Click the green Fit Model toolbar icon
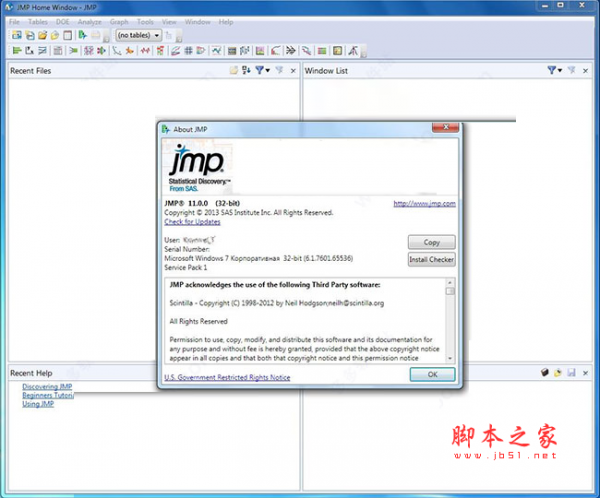The width and height of the screenshot is (600, 498). 73,51
